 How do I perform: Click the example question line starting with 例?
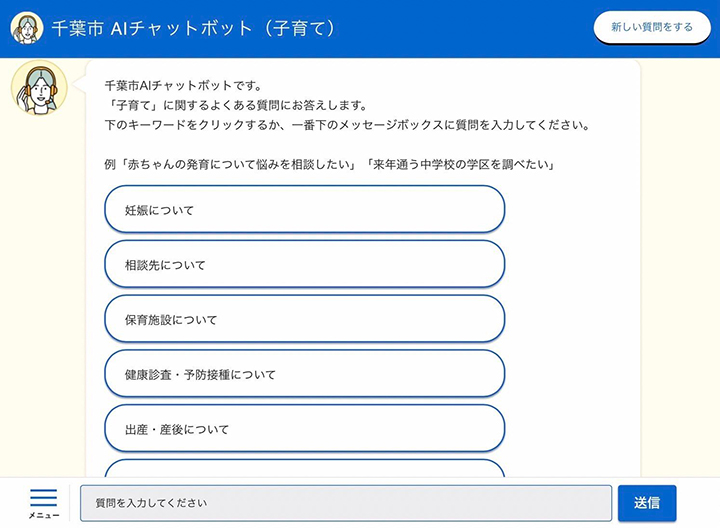(329, 164)
